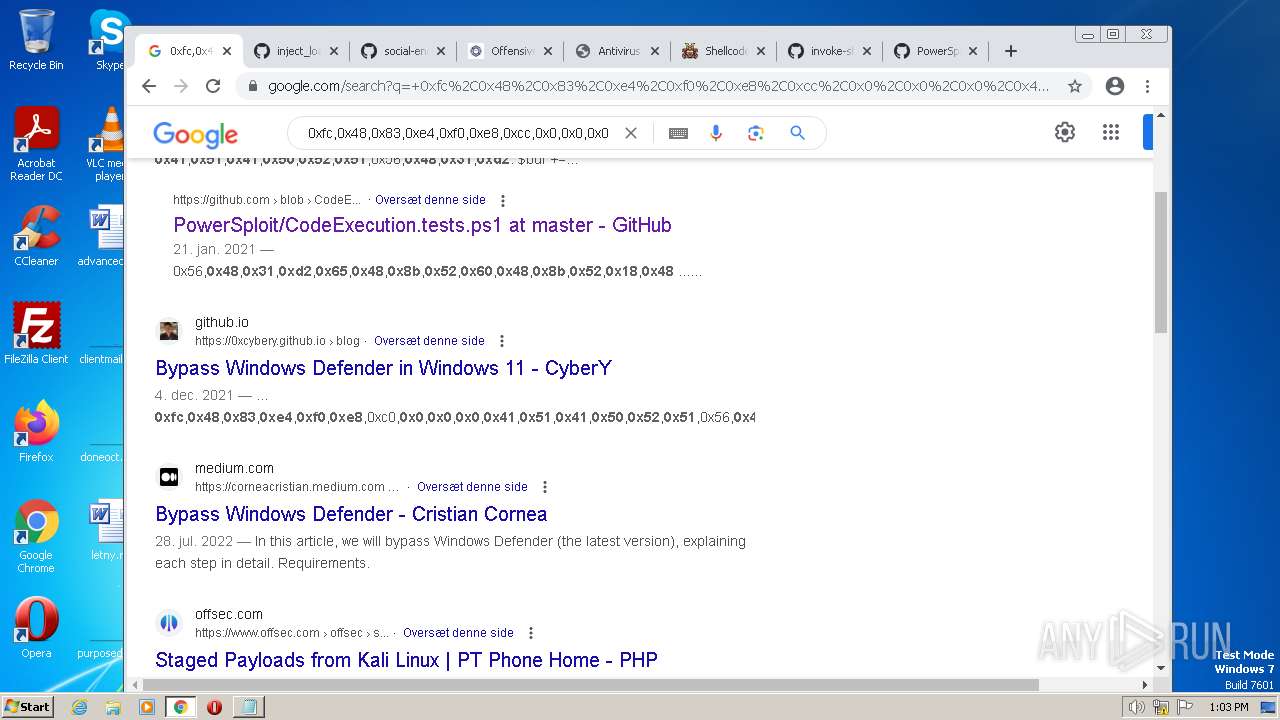The width and height of the screenshot is (1280, 720).
Task: Switch to the inject_lo GitHub tab
Action: [x=295, y=51]
